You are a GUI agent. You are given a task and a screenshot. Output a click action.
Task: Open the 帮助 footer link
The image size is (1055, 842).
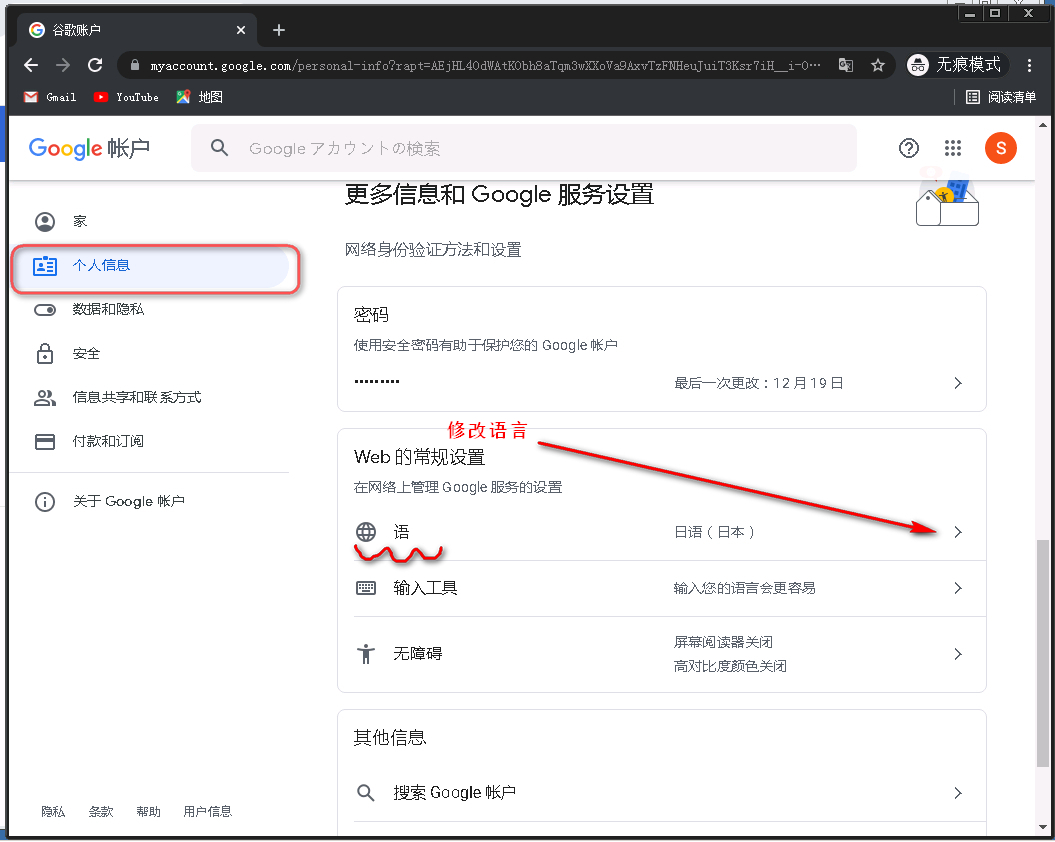click(148, 812)
